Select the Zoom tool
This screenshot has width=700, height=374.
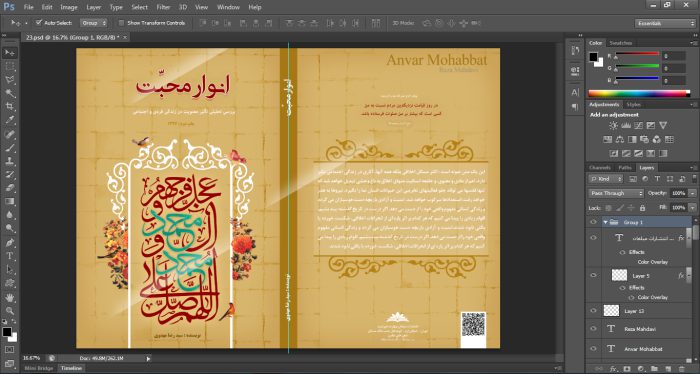point(9,311)
